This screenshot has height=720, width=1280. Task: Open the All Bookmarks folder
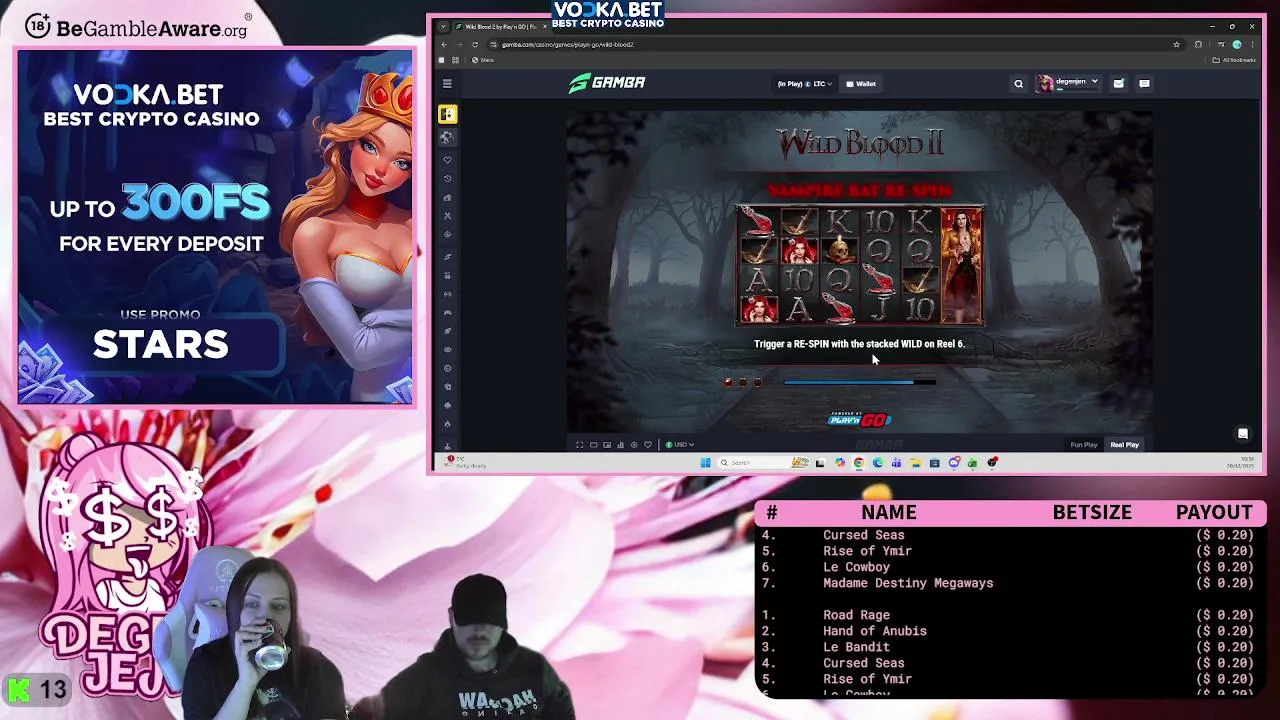[1234, 60]
